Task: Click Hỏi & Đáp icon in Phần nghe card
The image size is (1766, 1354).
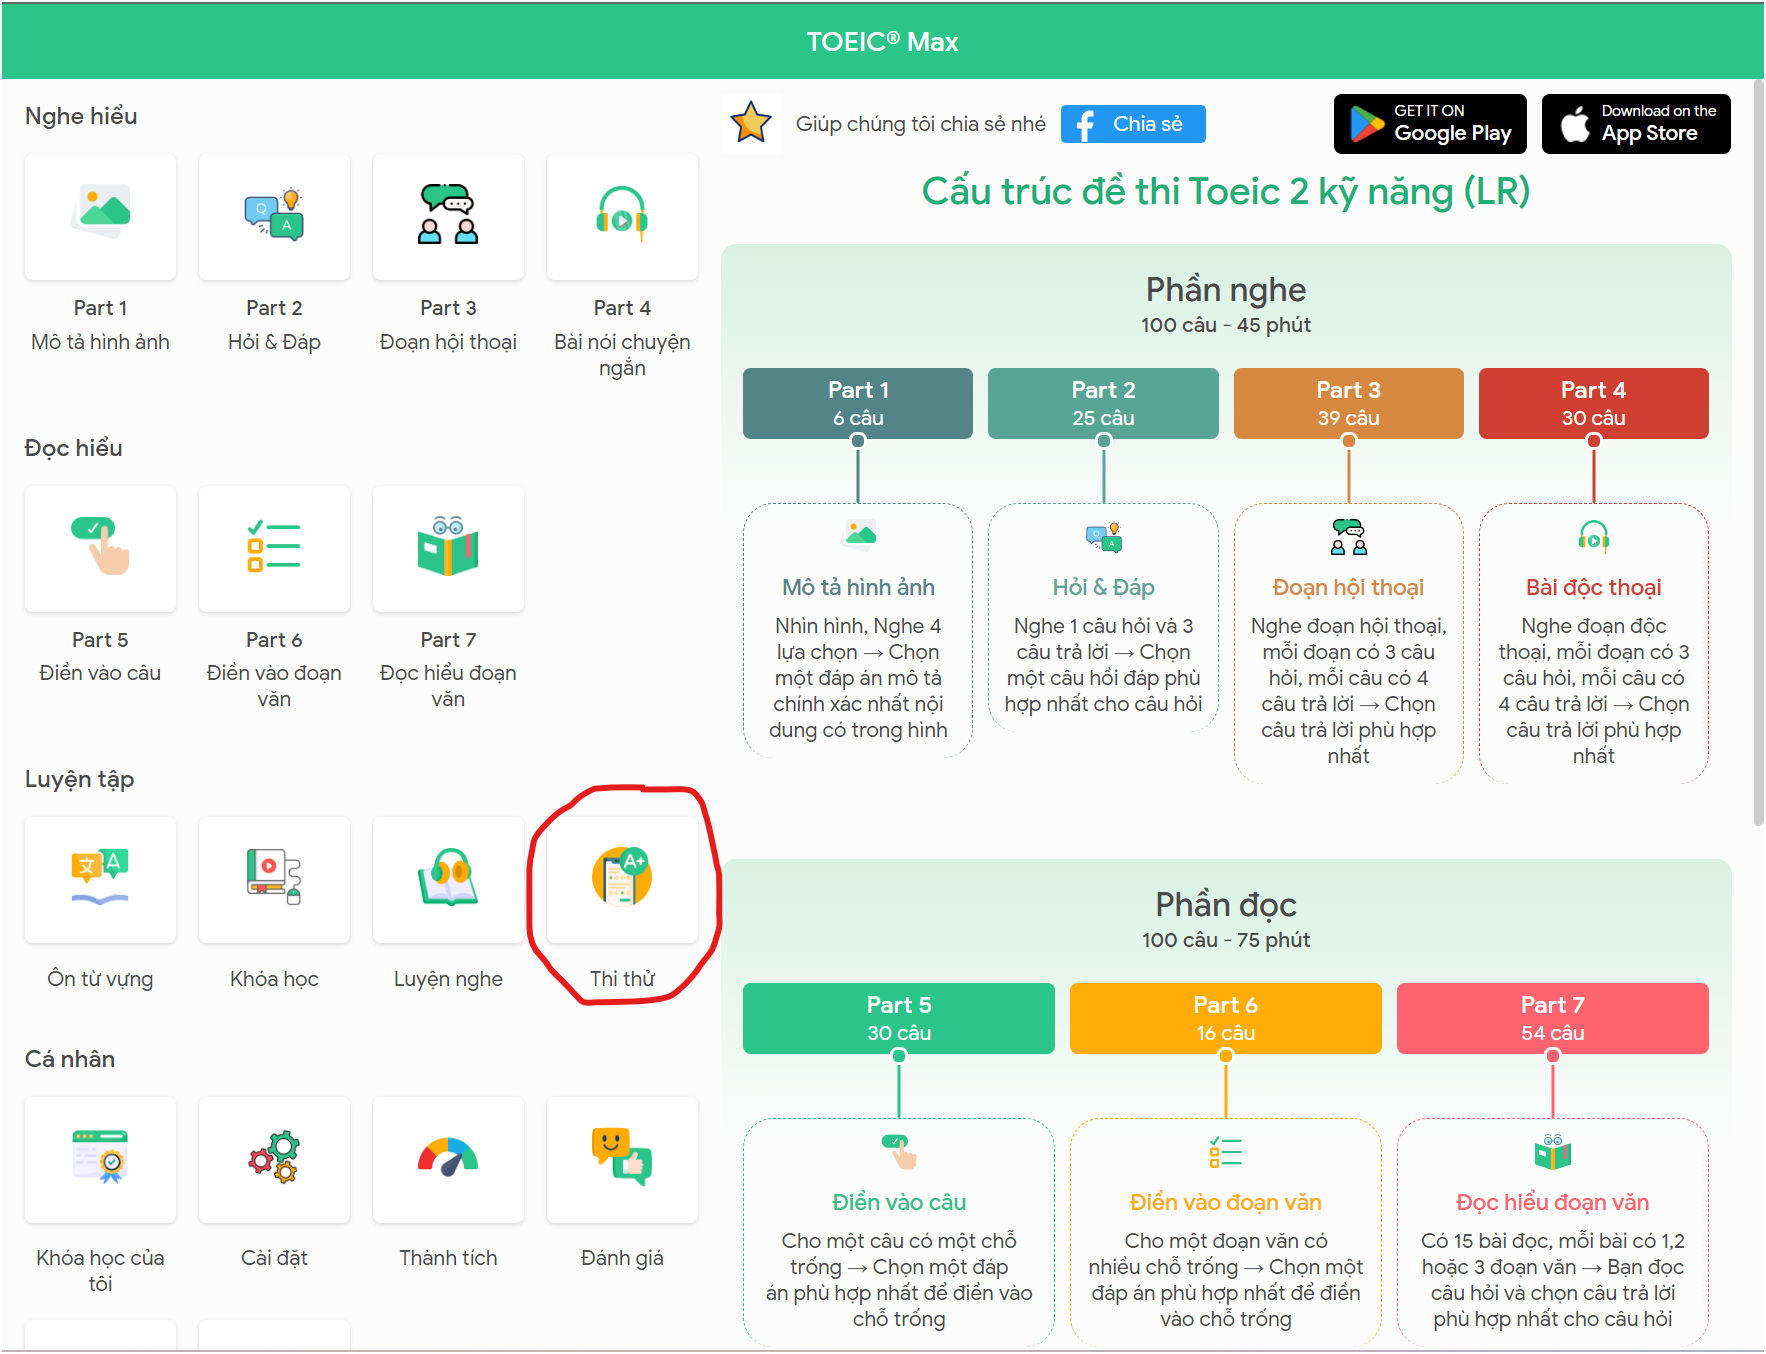Action: pos(1104,537)
